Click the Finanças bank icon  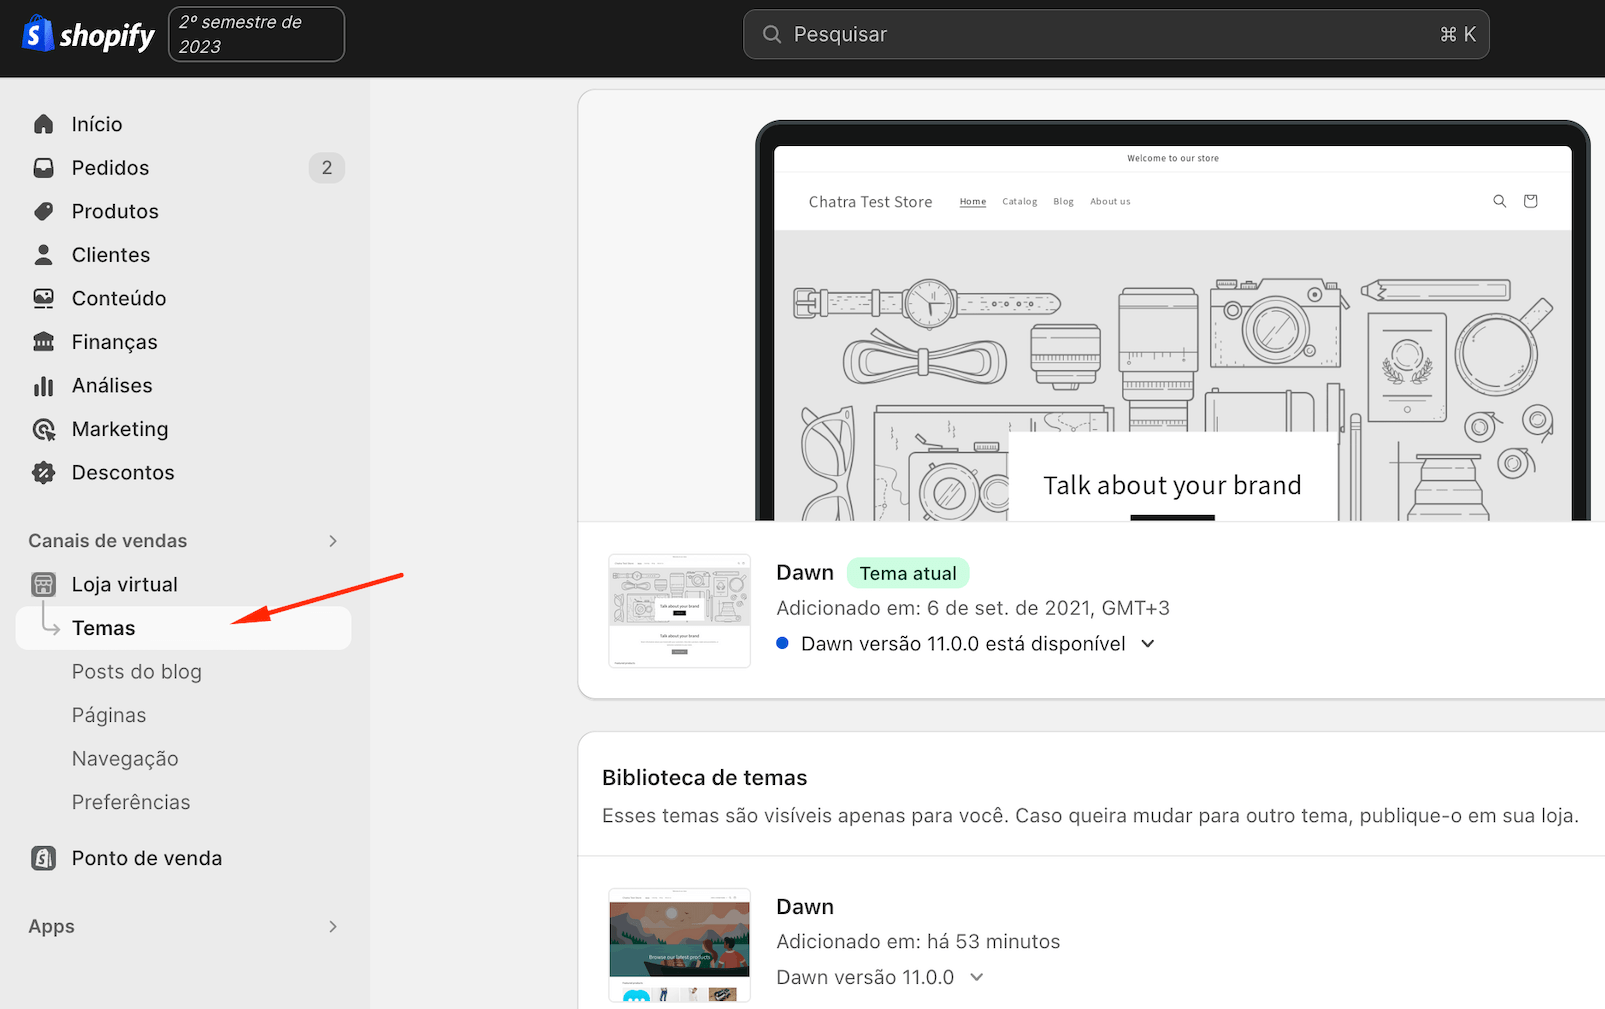click(x=43, y=342)
